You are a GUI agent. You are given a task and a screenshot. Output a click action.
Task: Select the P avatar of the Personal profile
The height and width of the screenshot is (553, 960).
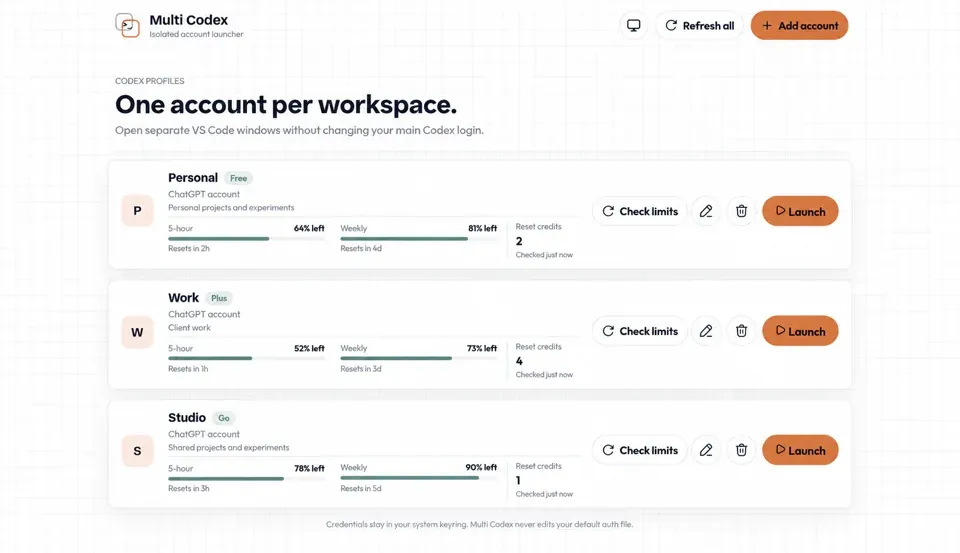[x=137, y=211]
